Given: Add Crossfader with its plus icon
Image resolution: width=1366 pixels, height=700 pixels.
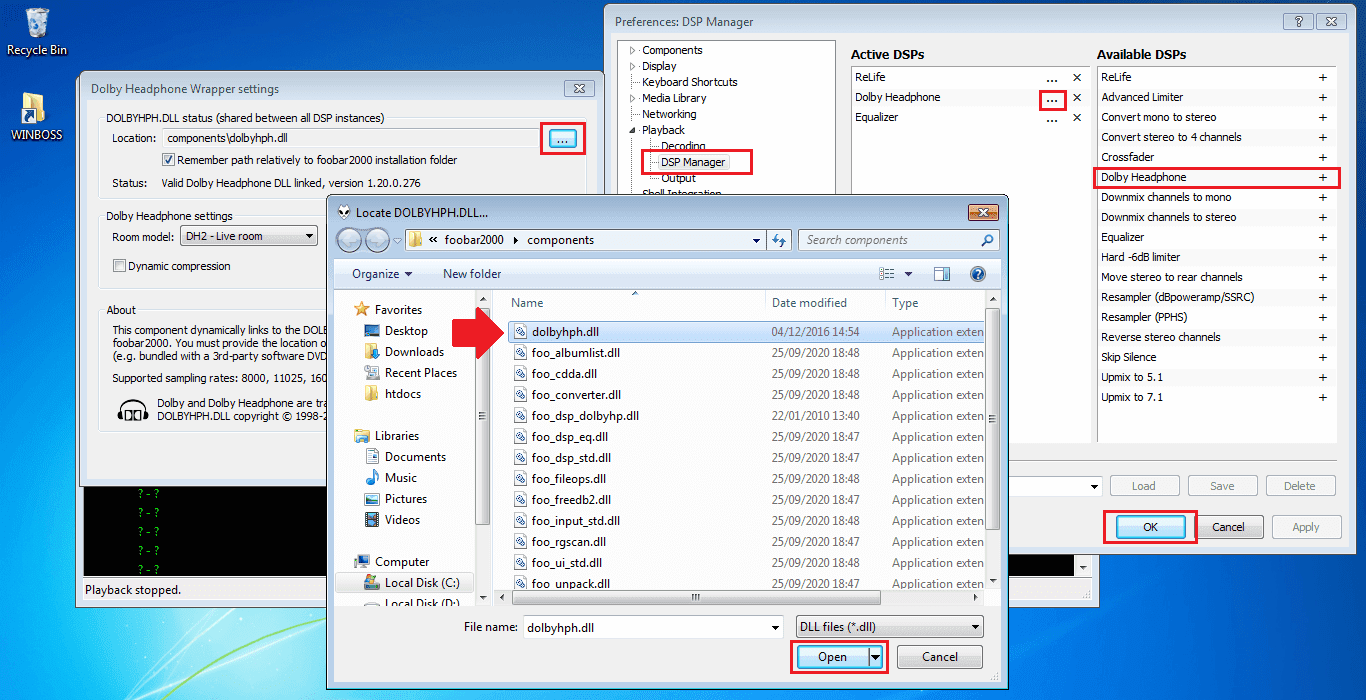Looking at the screenshot, I should 1323,157.
